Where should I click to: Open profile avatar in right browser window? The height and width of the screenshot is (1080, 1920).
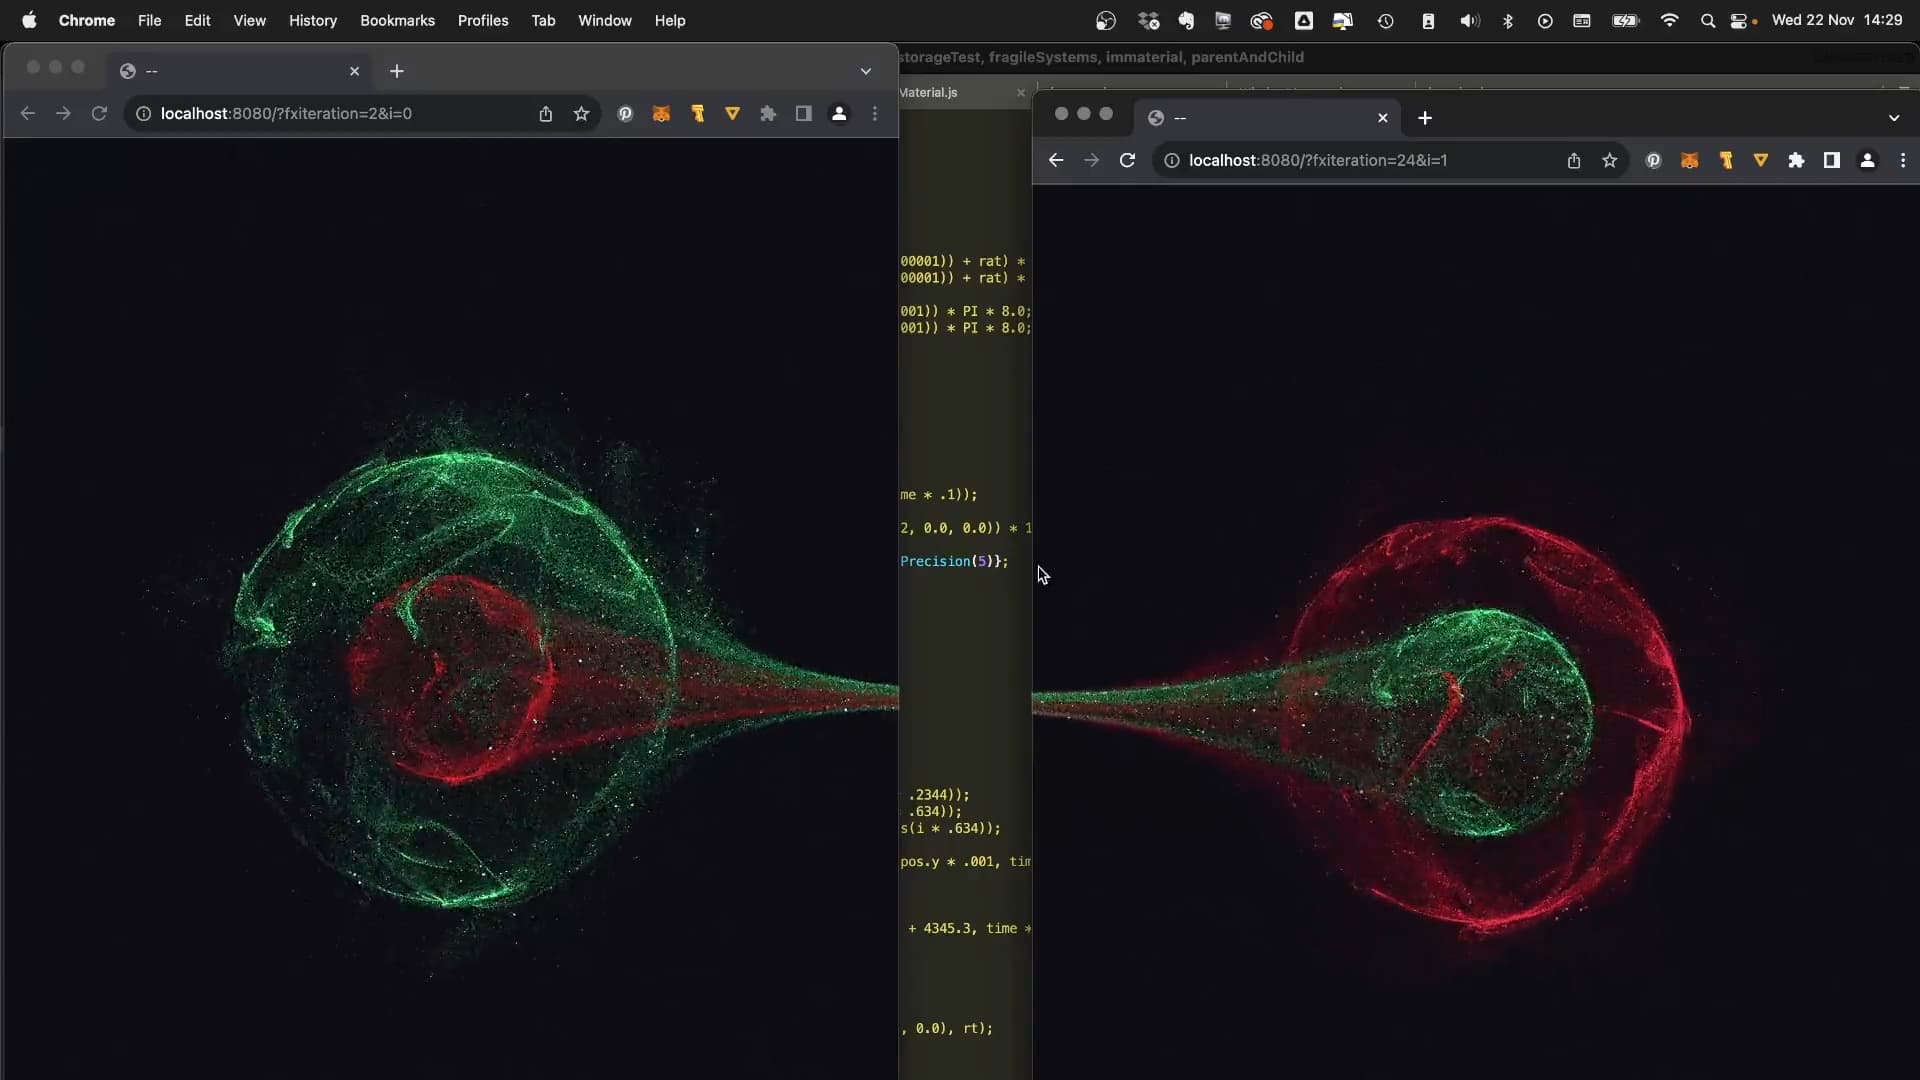coord(1867,160)
